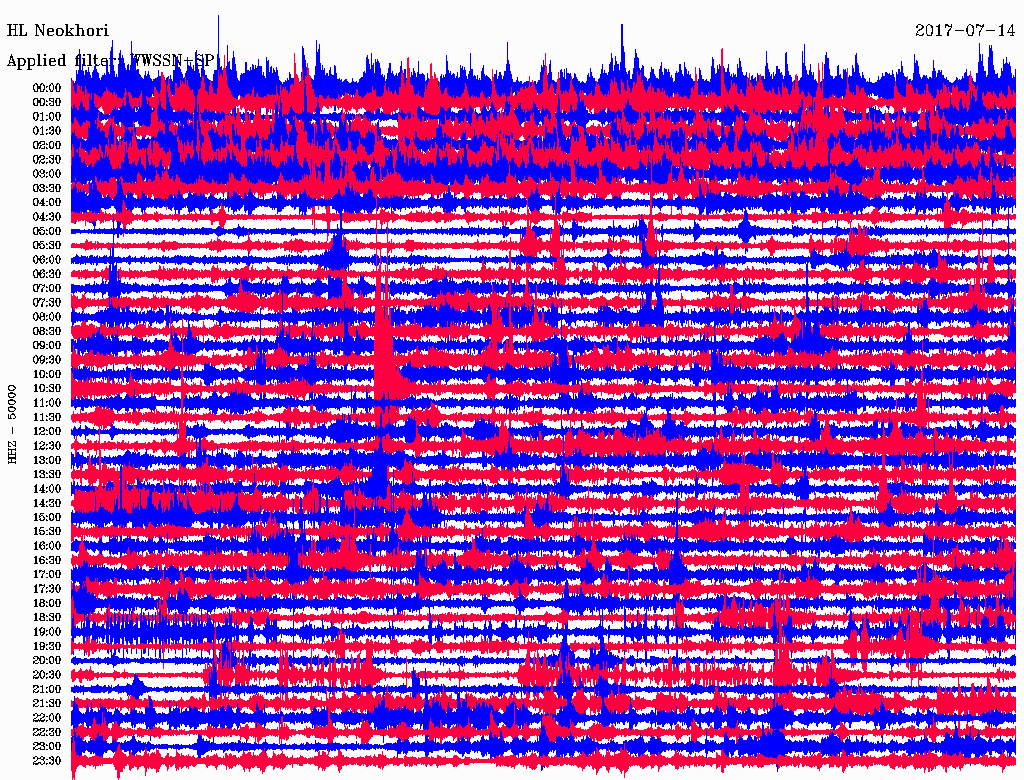Screen dimensions: 1024x780
Task: Select the 18:30 time label
Action: 47,617
